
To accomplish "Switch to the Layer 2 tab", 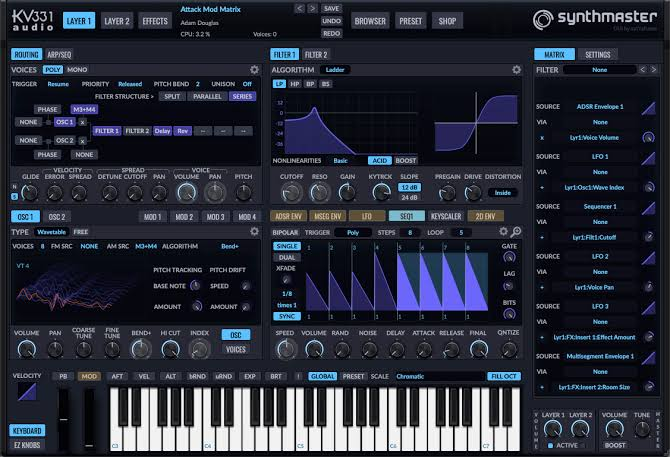I will tap(117, 21).
